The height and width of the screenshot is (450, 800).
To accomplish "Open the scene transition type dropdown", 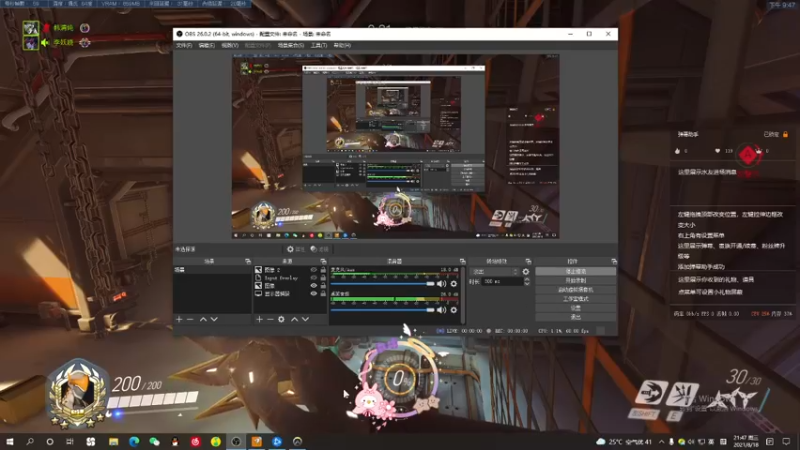I will [x=494, y=272].
